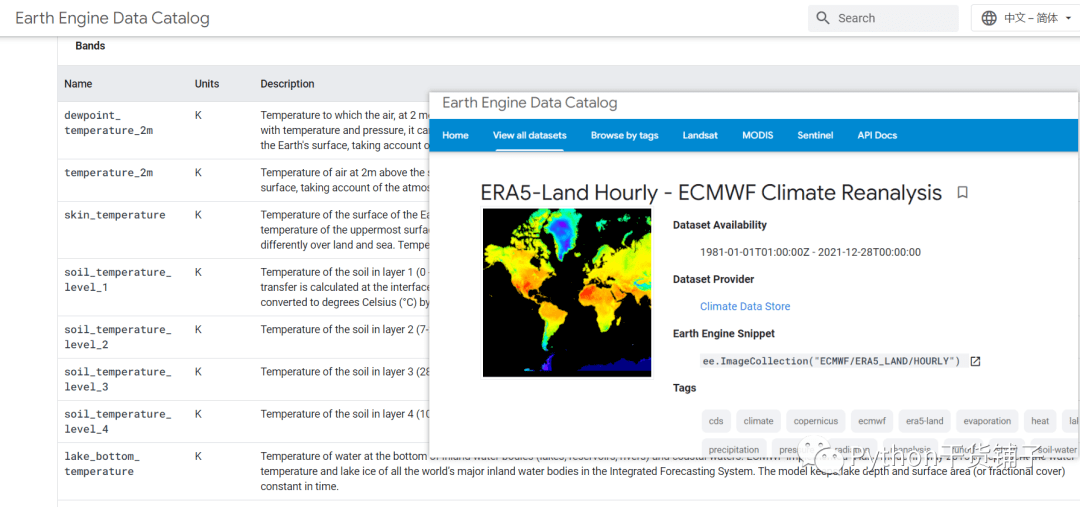Click the soil_temperature_level_1 band name

coord(118,280)
